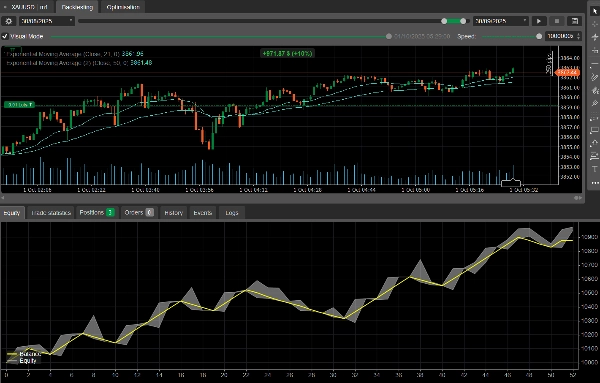This screenshot has width=600, height=383.
Task: Click the Speed slider handle
Action: click(x=539, y=36)
